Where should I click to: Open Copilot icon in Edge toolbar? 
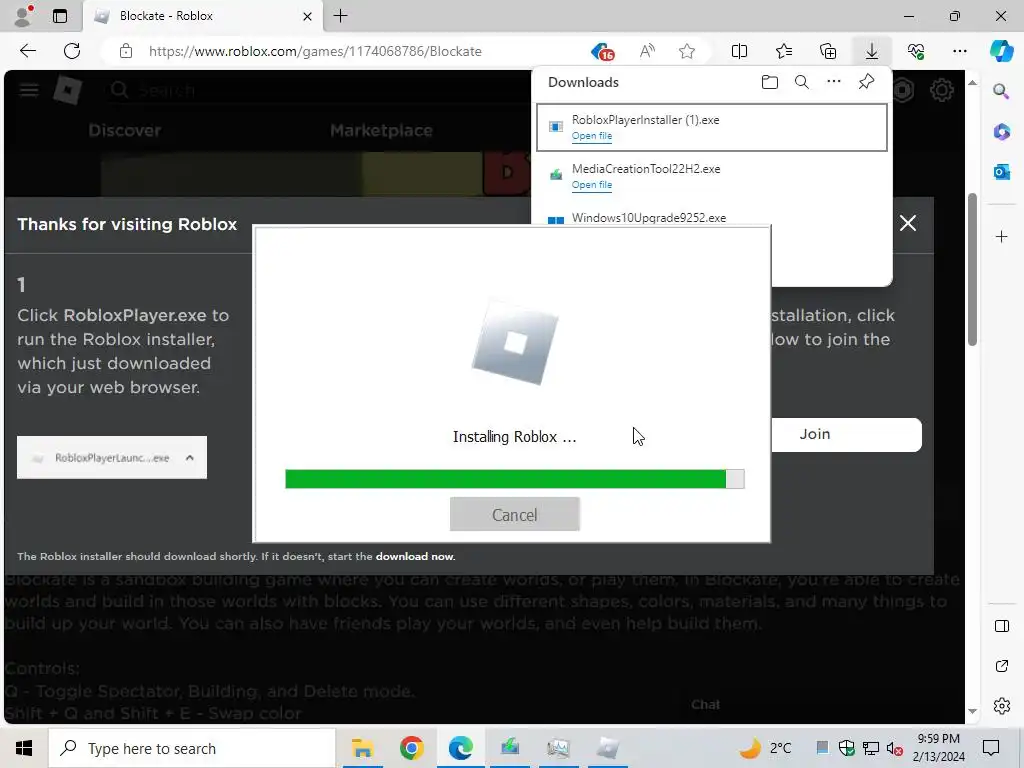click(x=1001, y=51)
